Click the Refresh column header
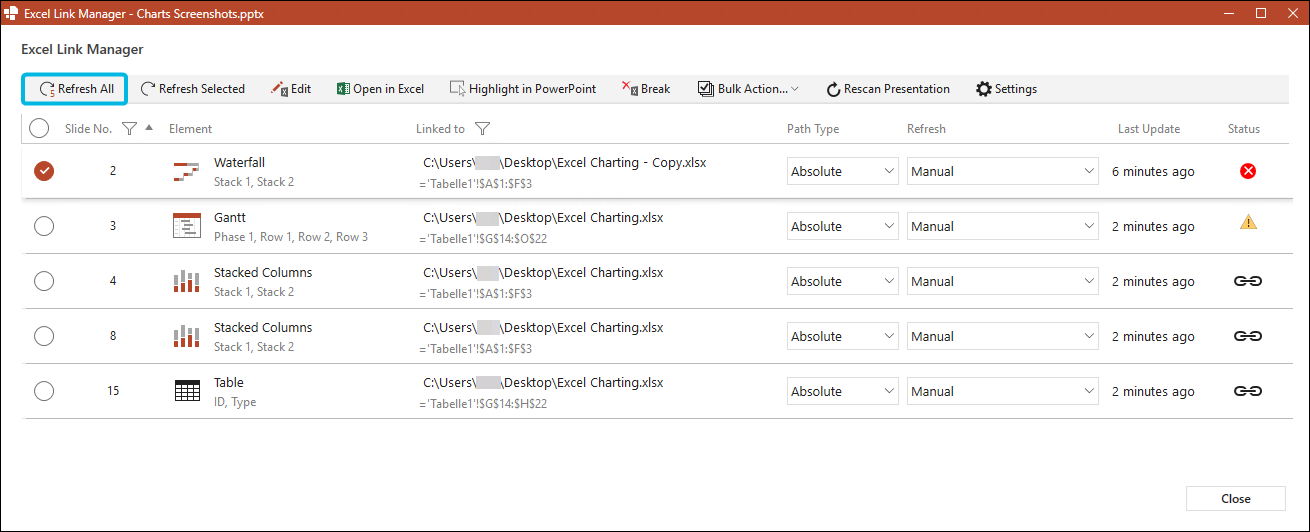 [x=926, y=128]
